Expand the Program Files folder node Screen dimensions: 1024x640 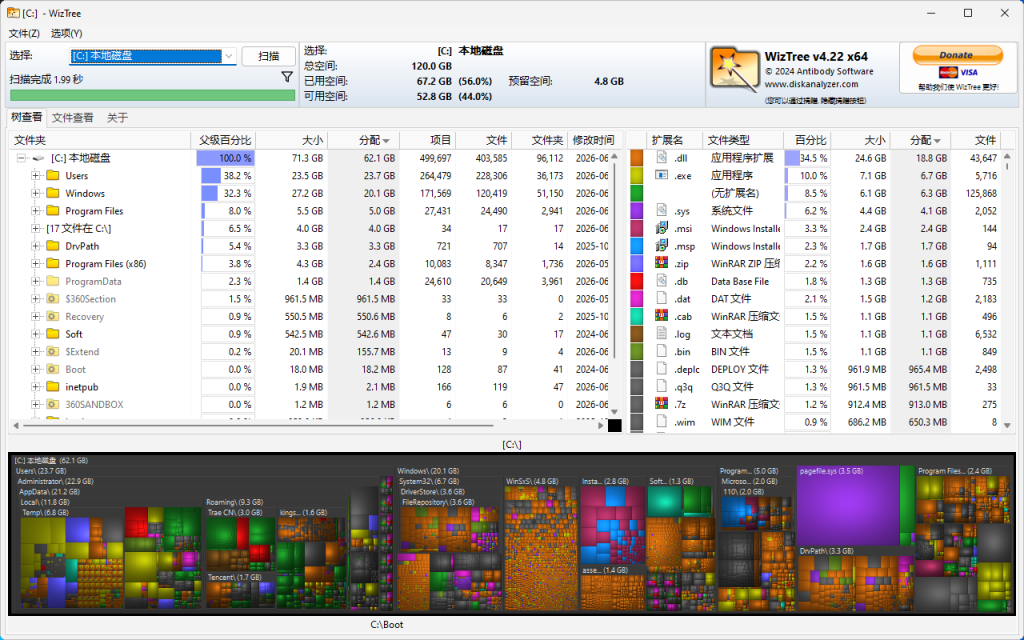[x=36, y=211]
